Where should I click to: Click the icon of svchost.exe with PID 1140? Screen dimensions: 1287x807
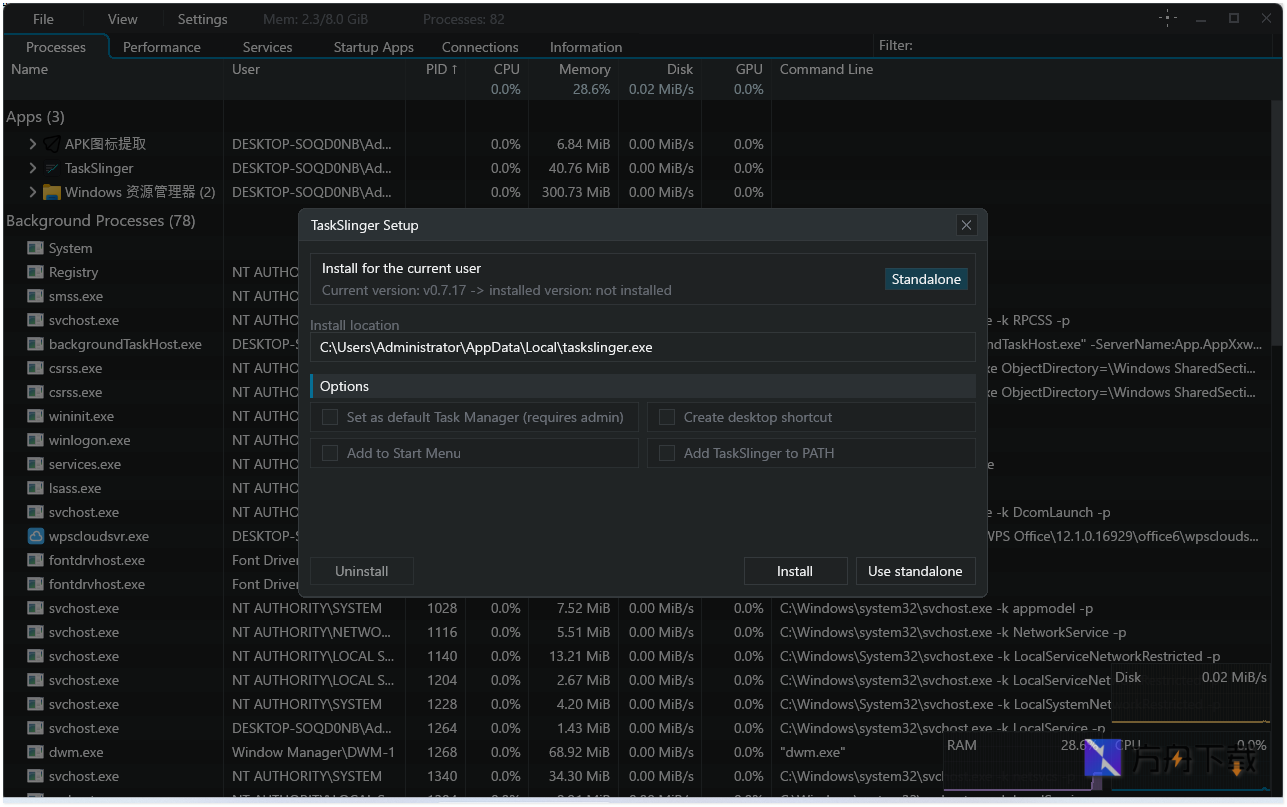click(35, 656)
